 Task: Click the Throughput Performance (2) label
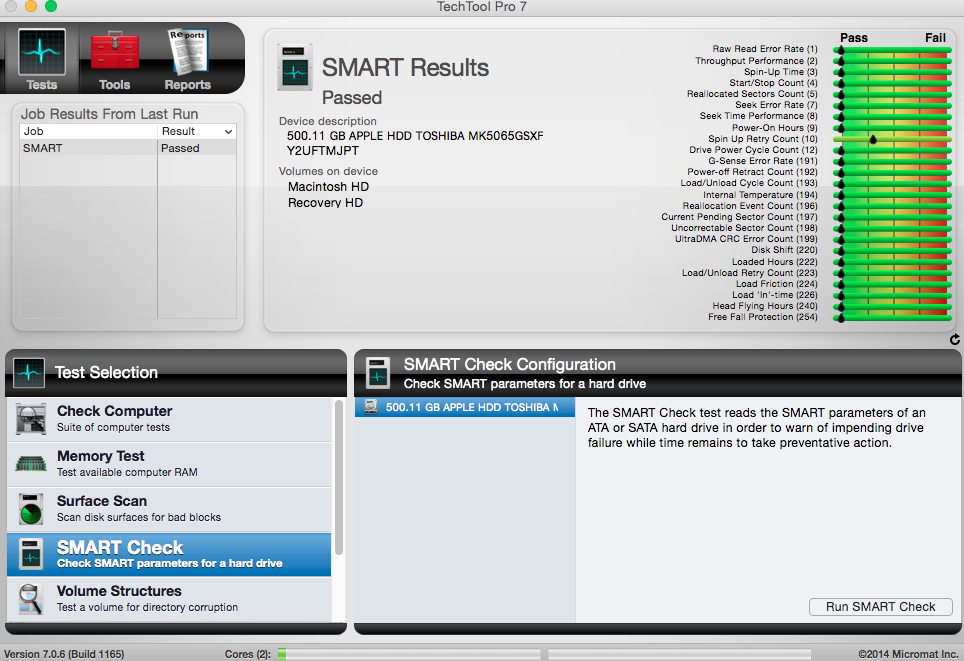[756, 61]
